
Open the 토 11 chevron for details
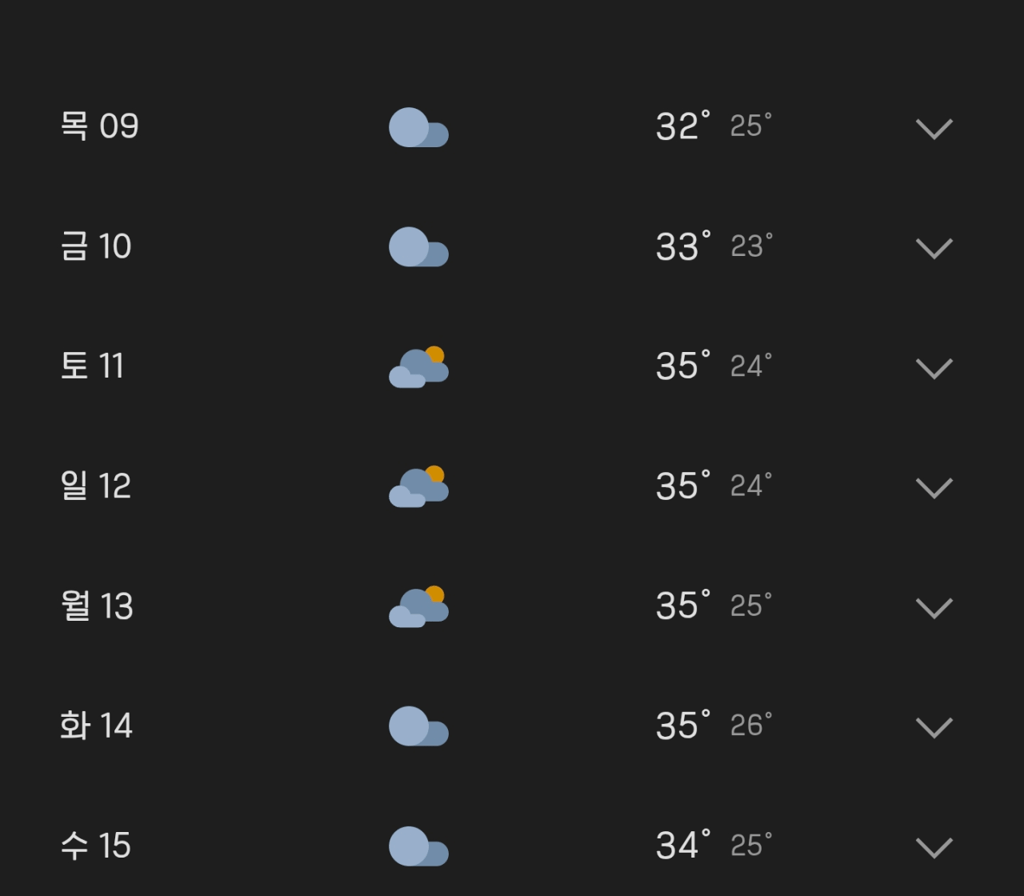(x=935, y=368)
